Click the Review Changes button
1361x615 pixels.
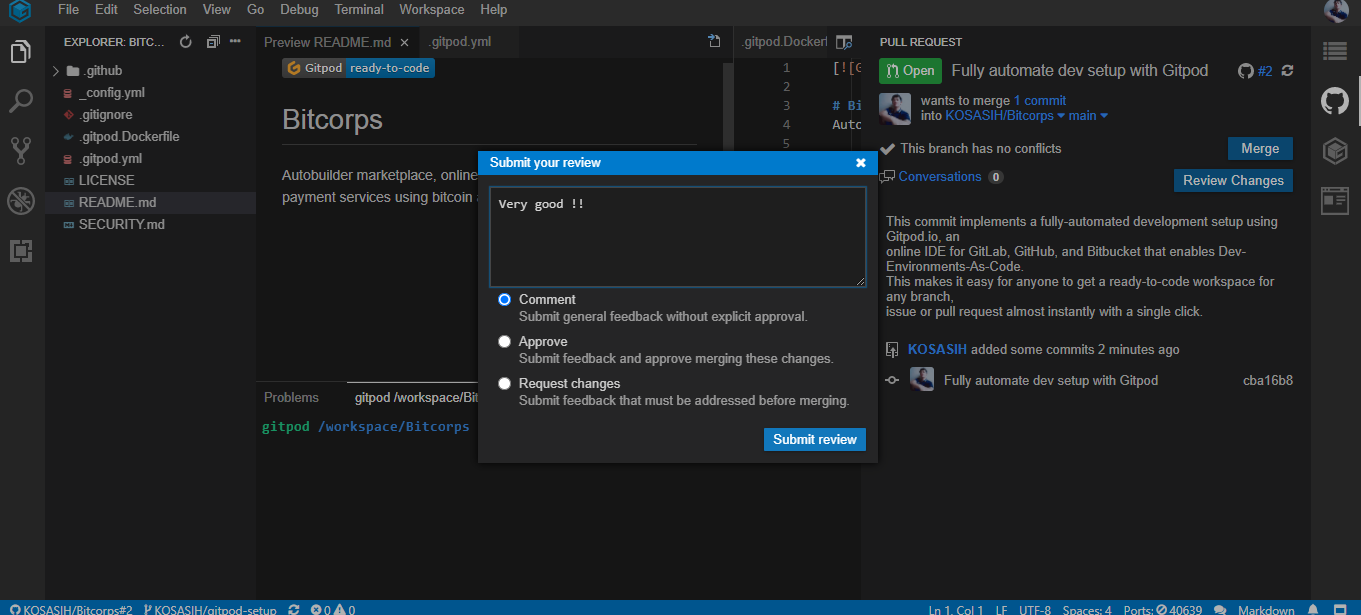pos(1233,180)
